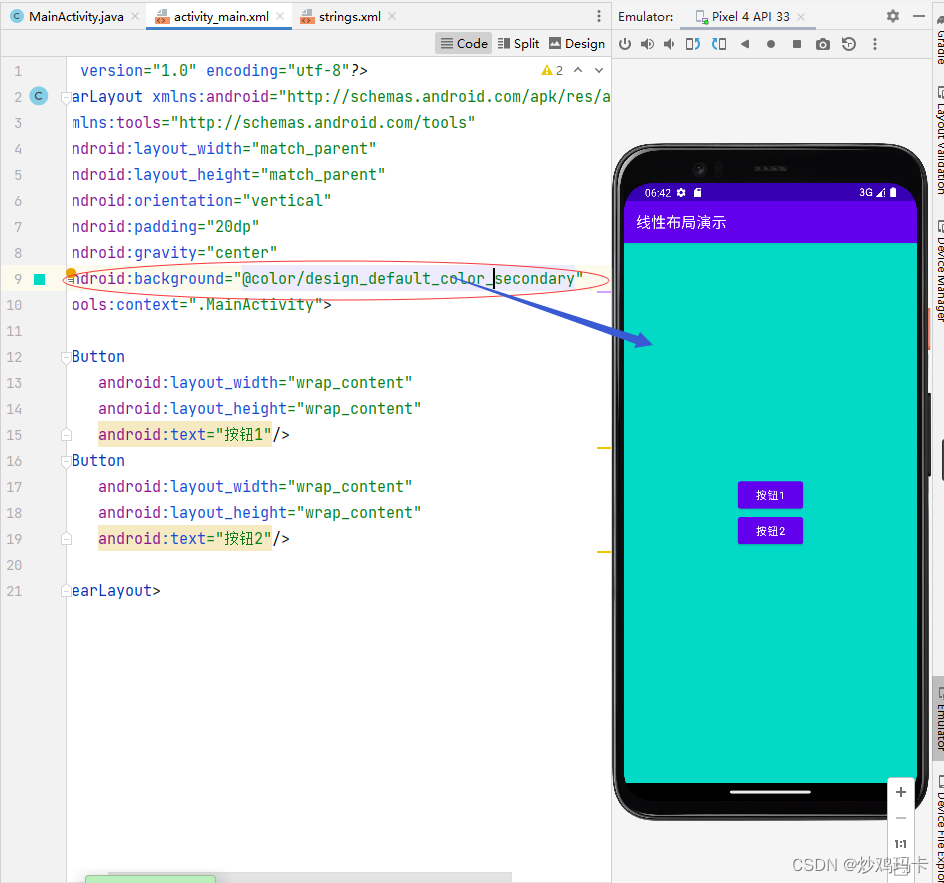Click the emulator Back button
944x883 pixels.
pyautogui.click(x=745, y=44)
